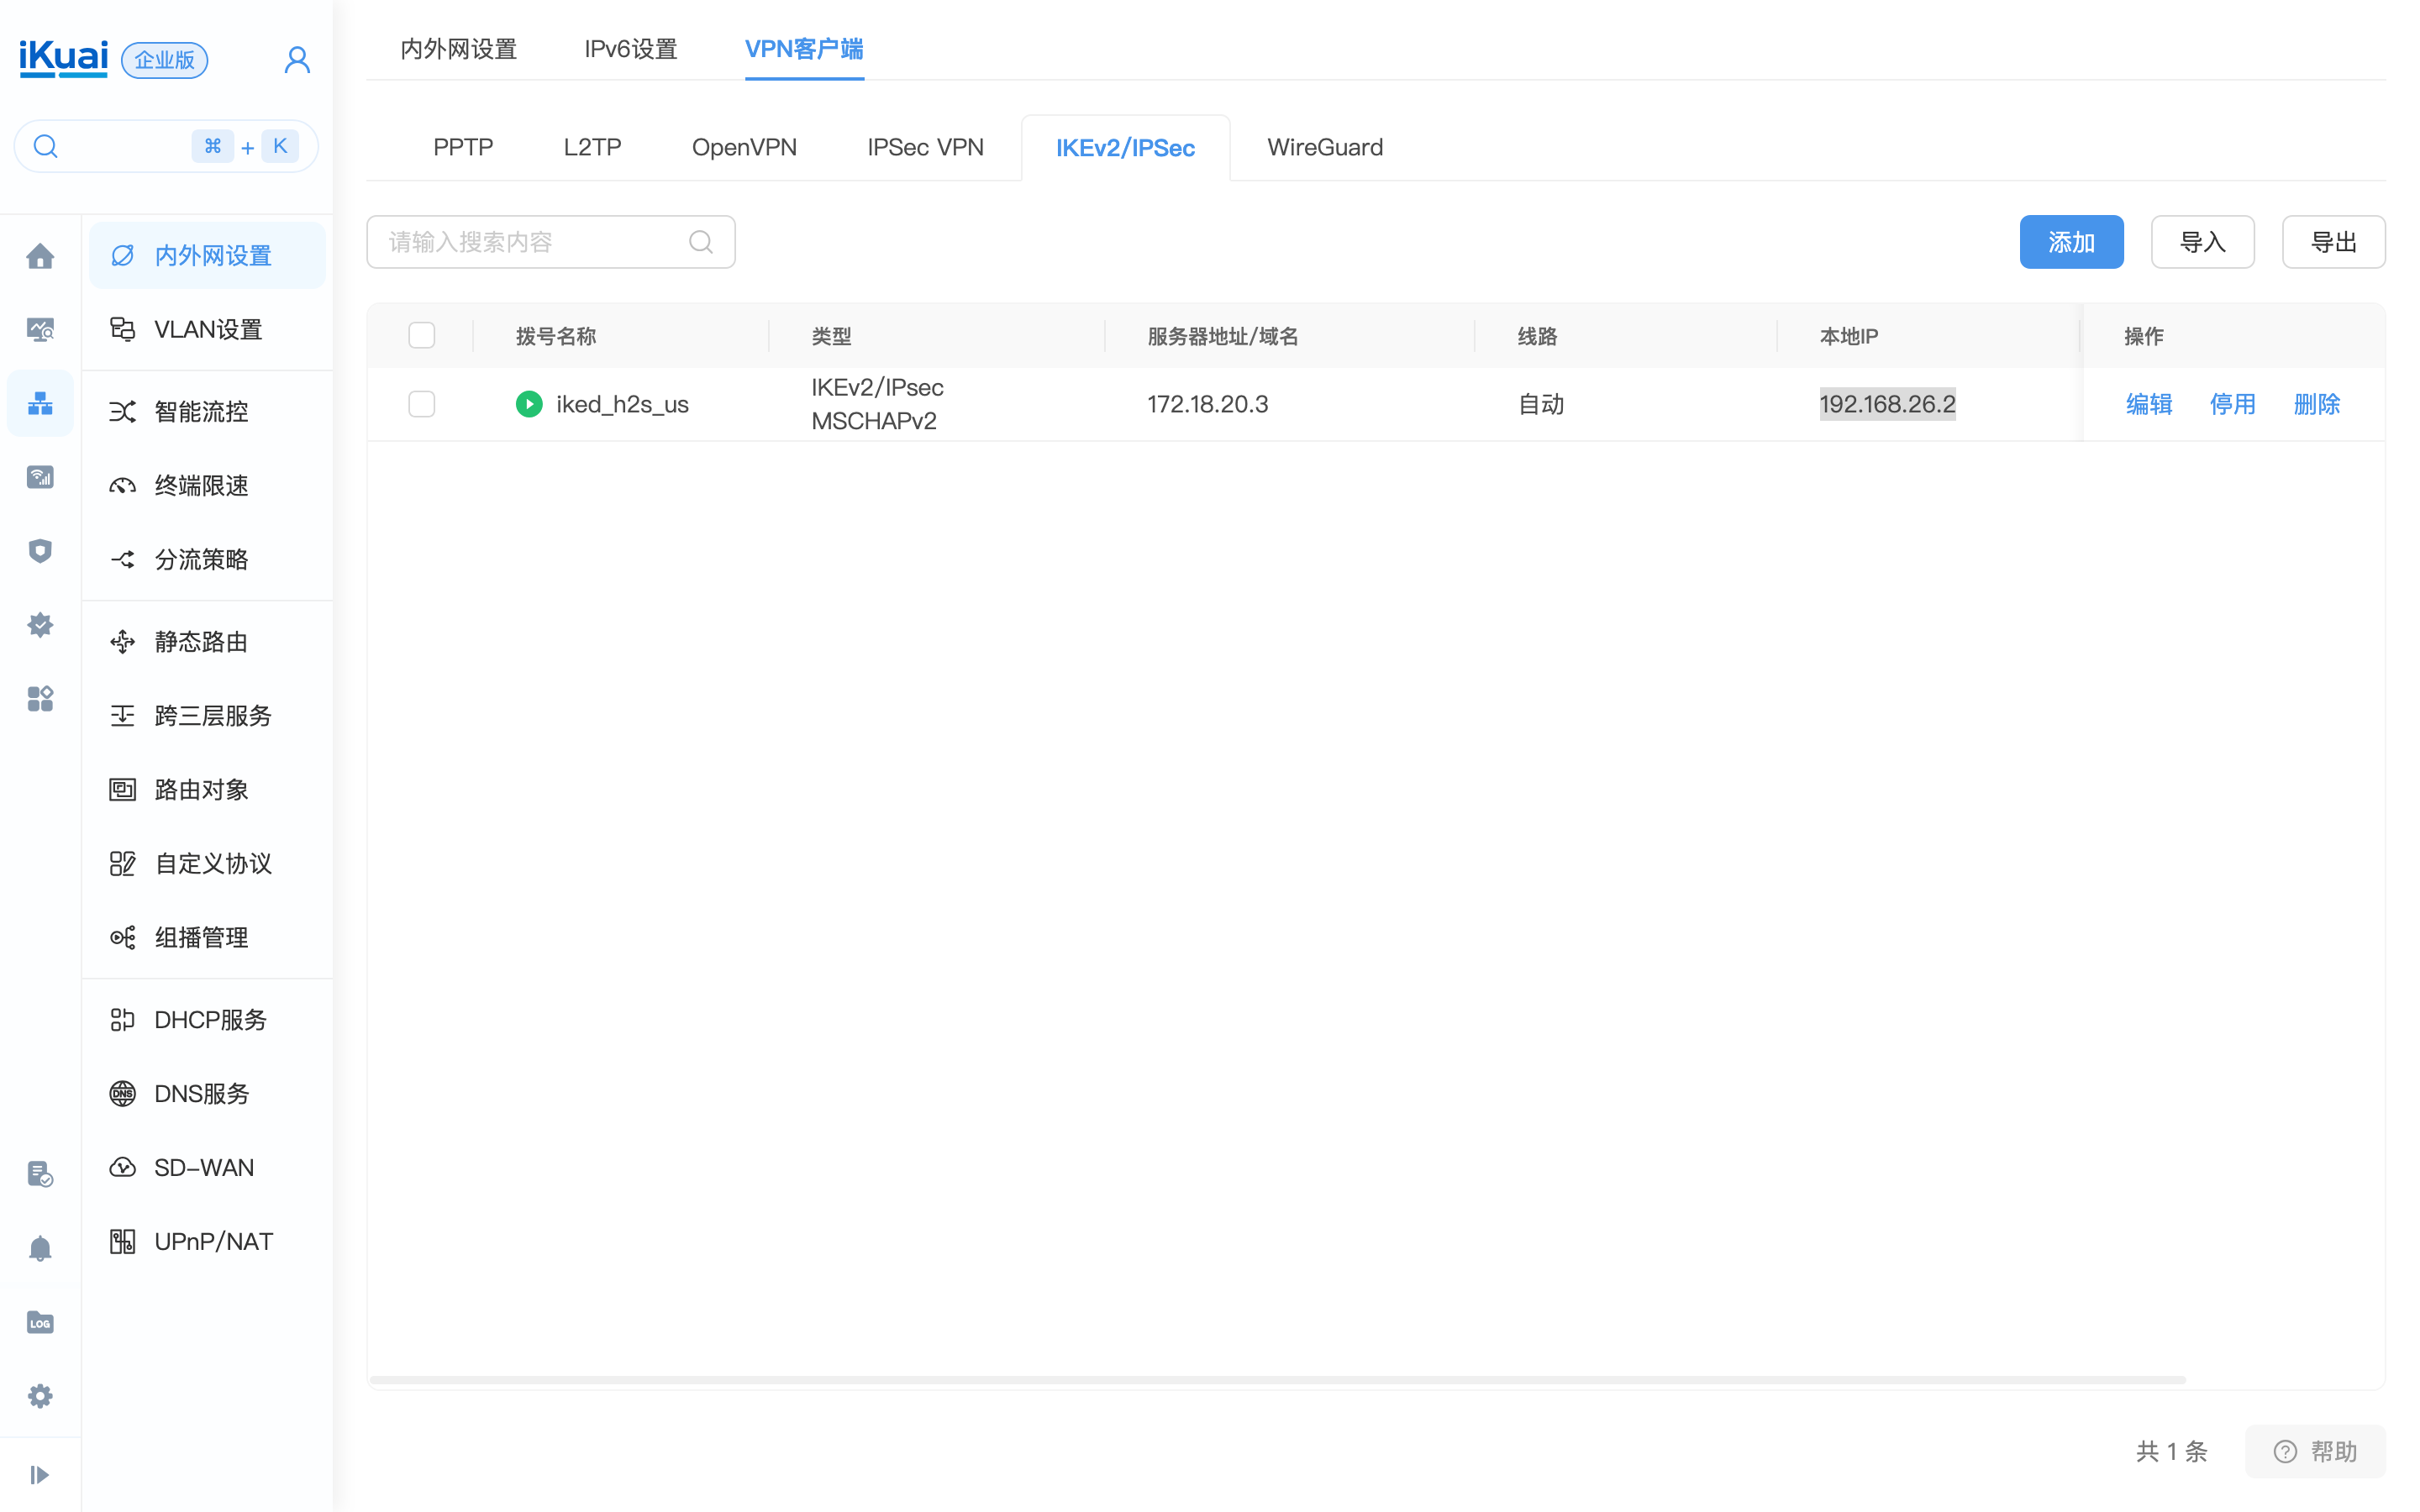The image size is (2420, 1512).
Task: Click the 编辑 link for iked_h2s_us
Action: (x=2148, y=404)
